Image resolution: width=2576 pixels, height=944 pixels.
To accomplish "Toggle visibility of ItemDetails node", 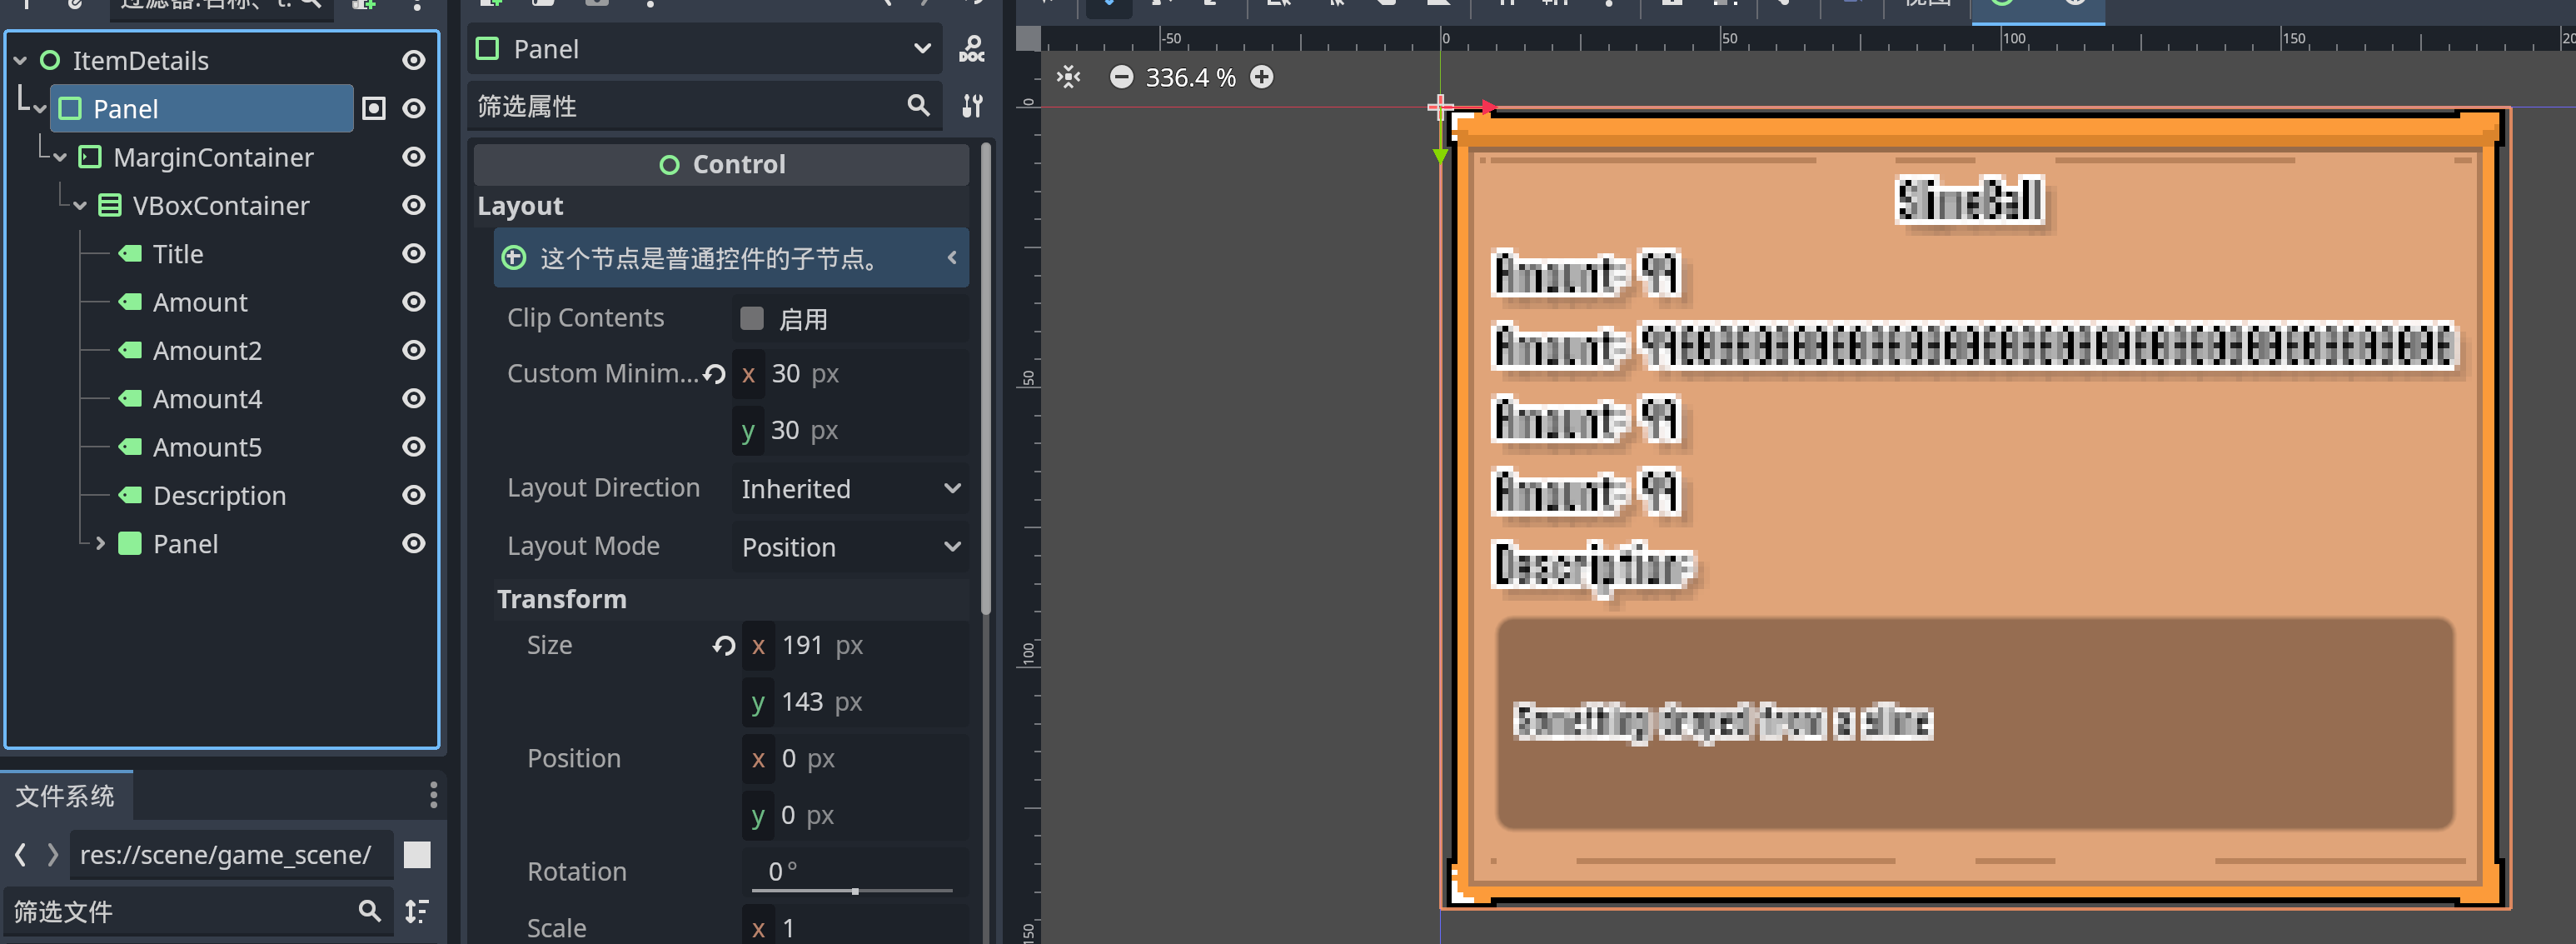I will (x=413, y=60).
